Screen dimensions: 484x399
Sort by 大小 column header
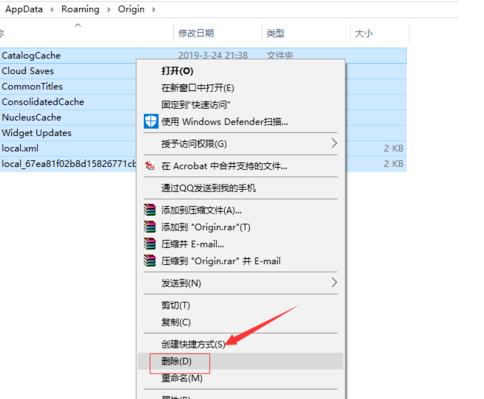(364, 33)
